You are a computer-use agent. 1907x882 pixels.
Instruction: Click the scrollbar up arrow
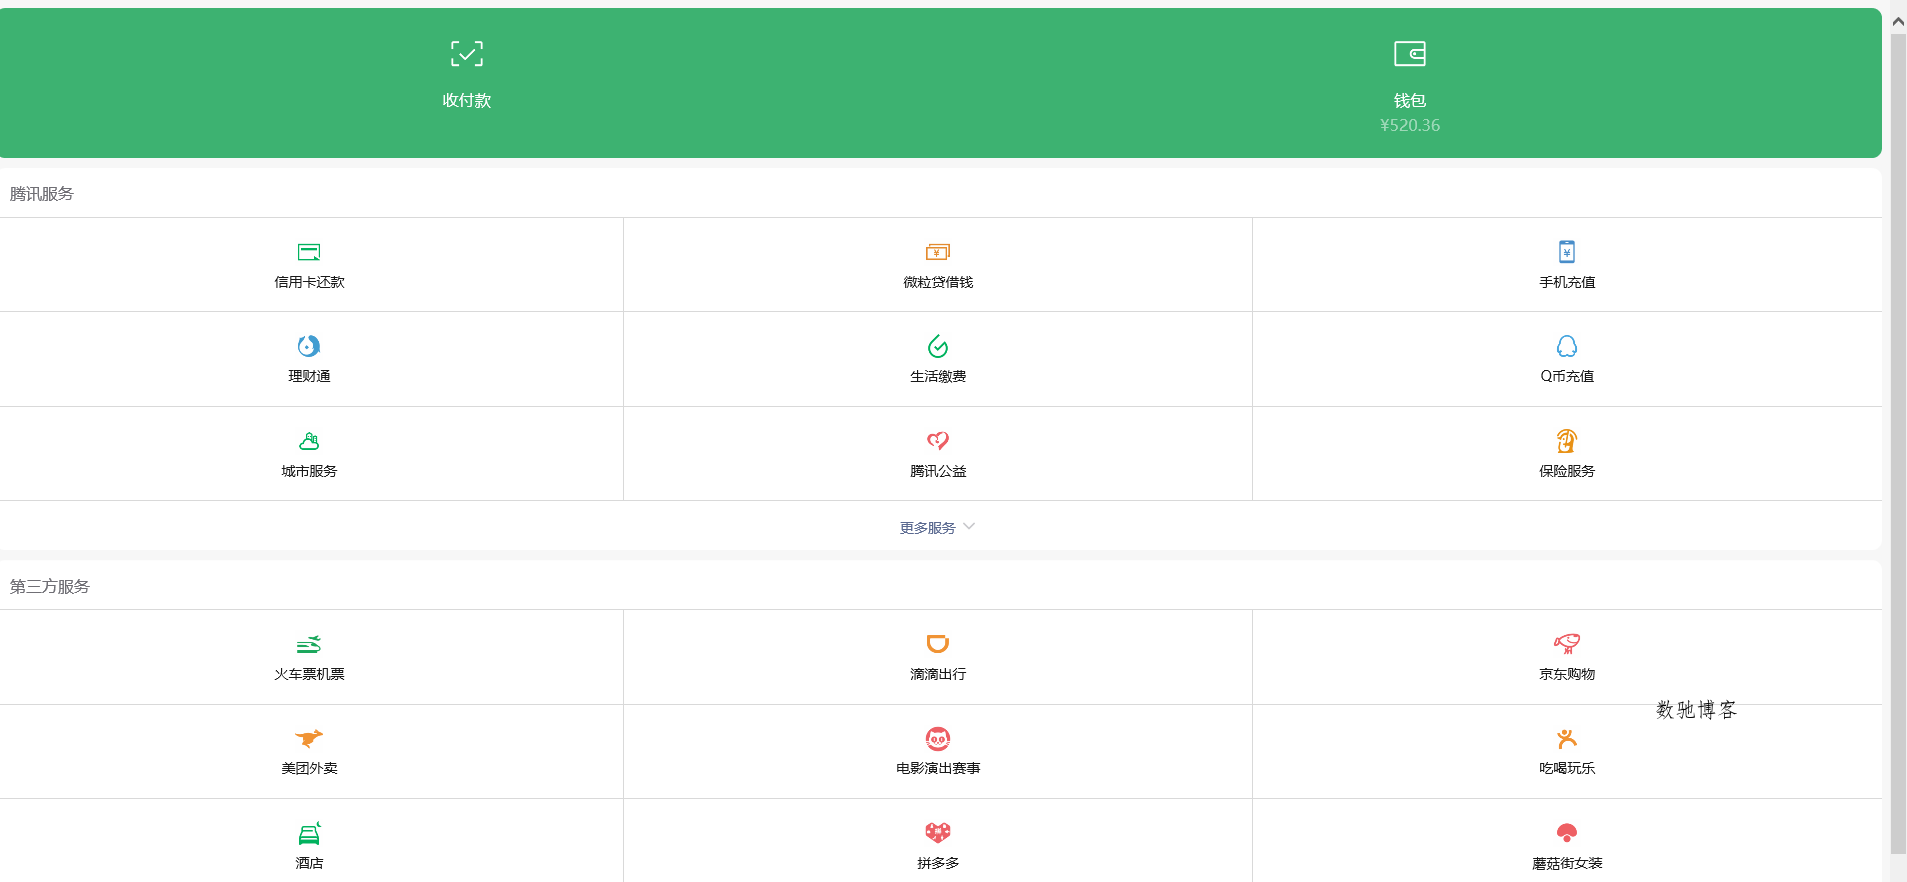coord(1898,22)
